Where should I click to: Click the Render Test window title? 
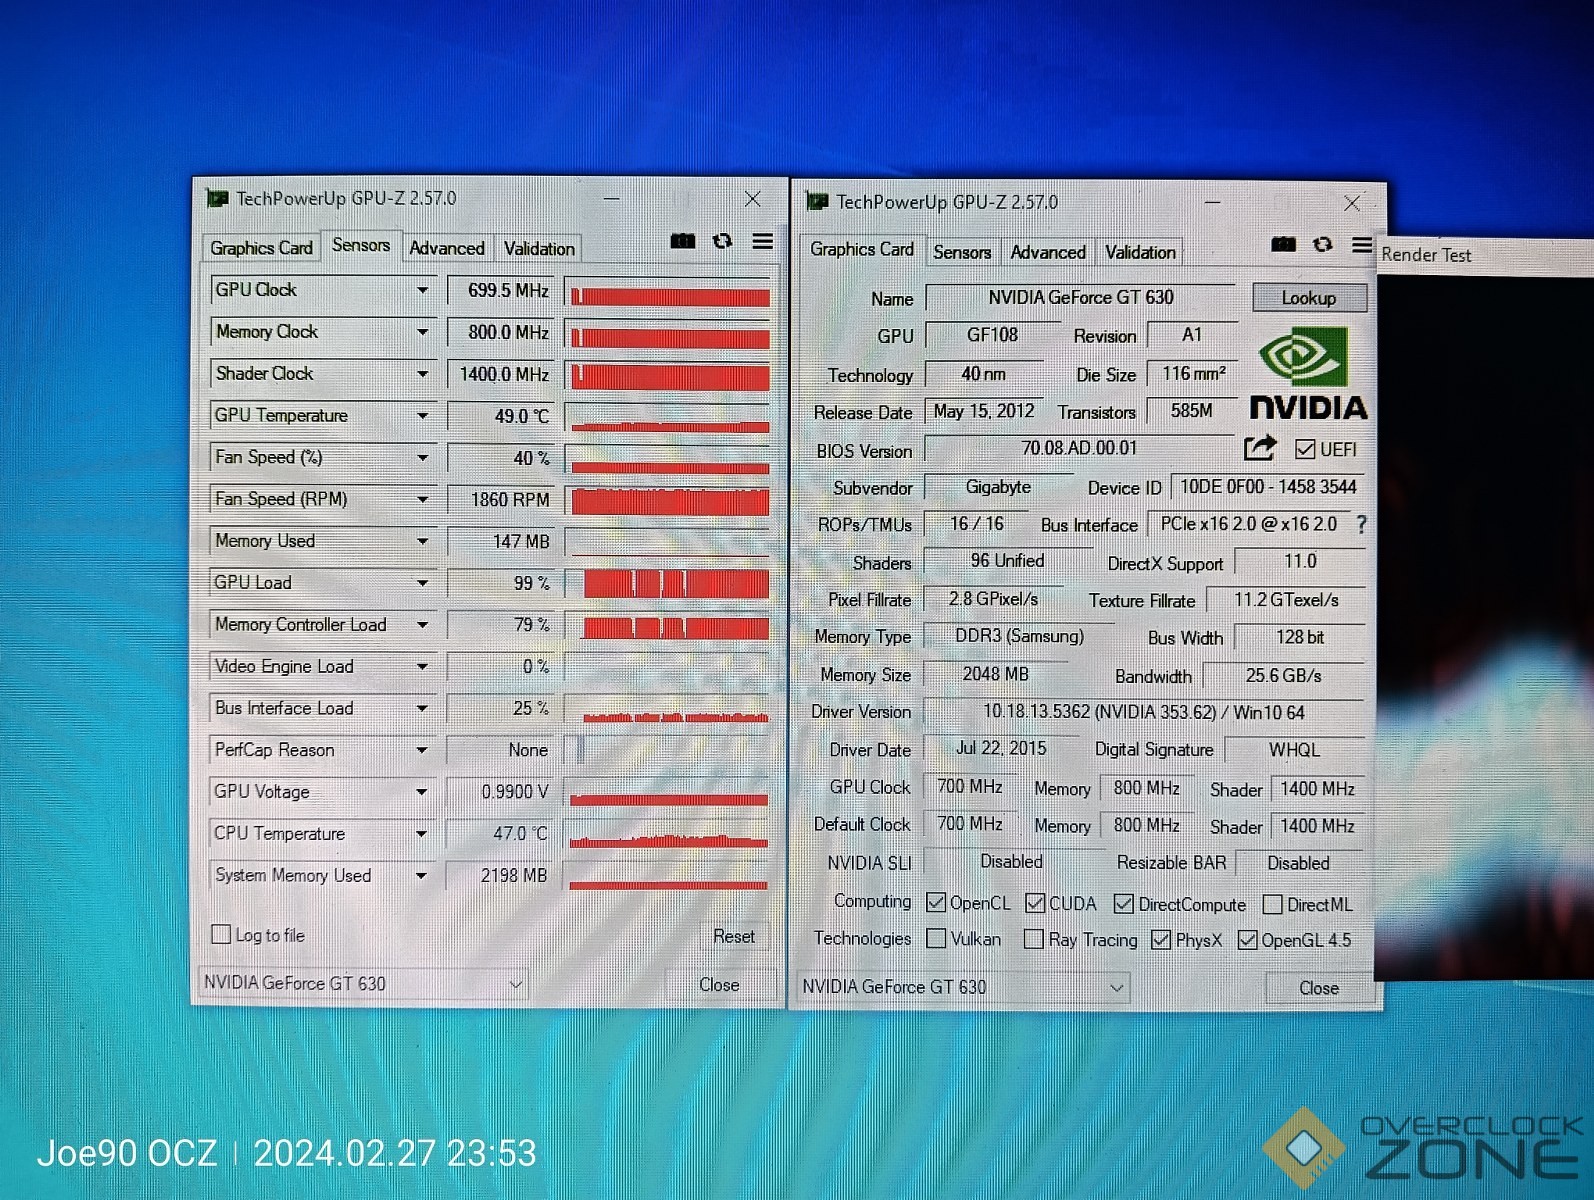(1426, 255)
